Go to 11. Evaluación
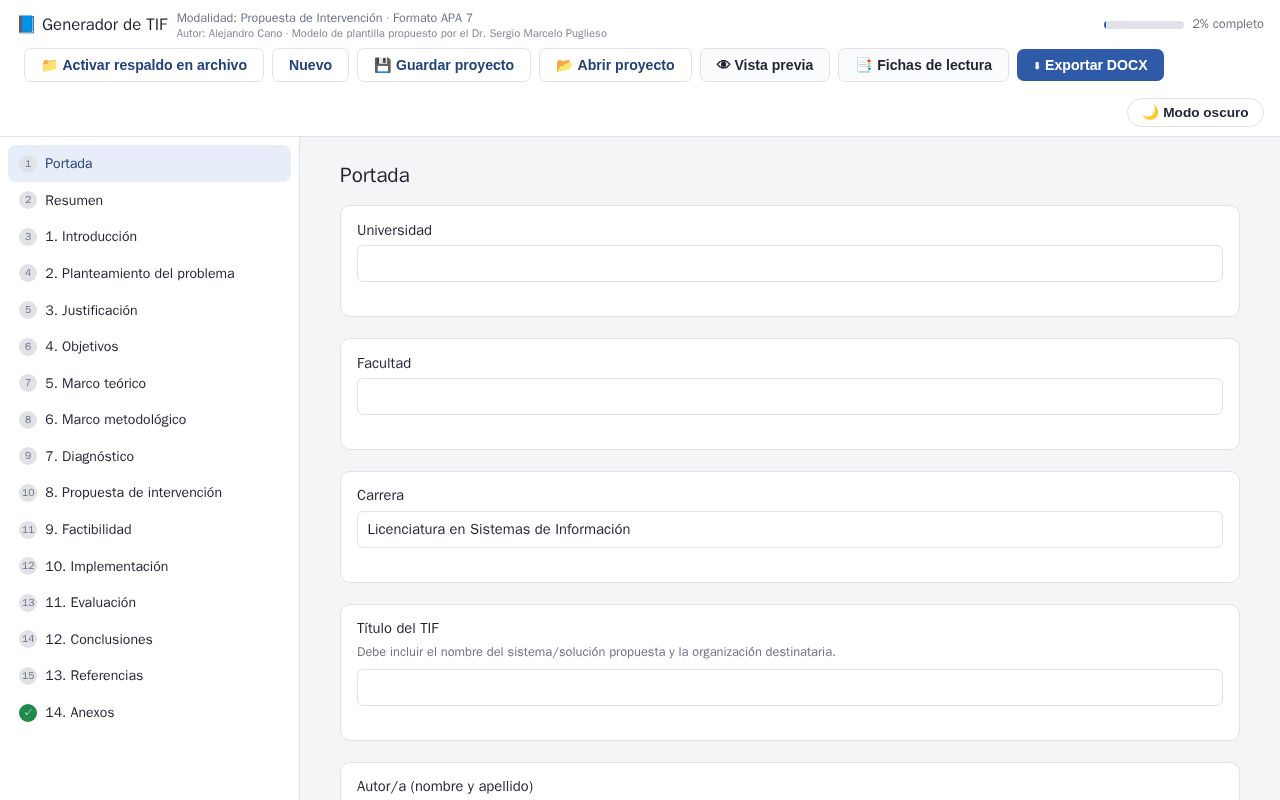 click(x=149, y=603)
